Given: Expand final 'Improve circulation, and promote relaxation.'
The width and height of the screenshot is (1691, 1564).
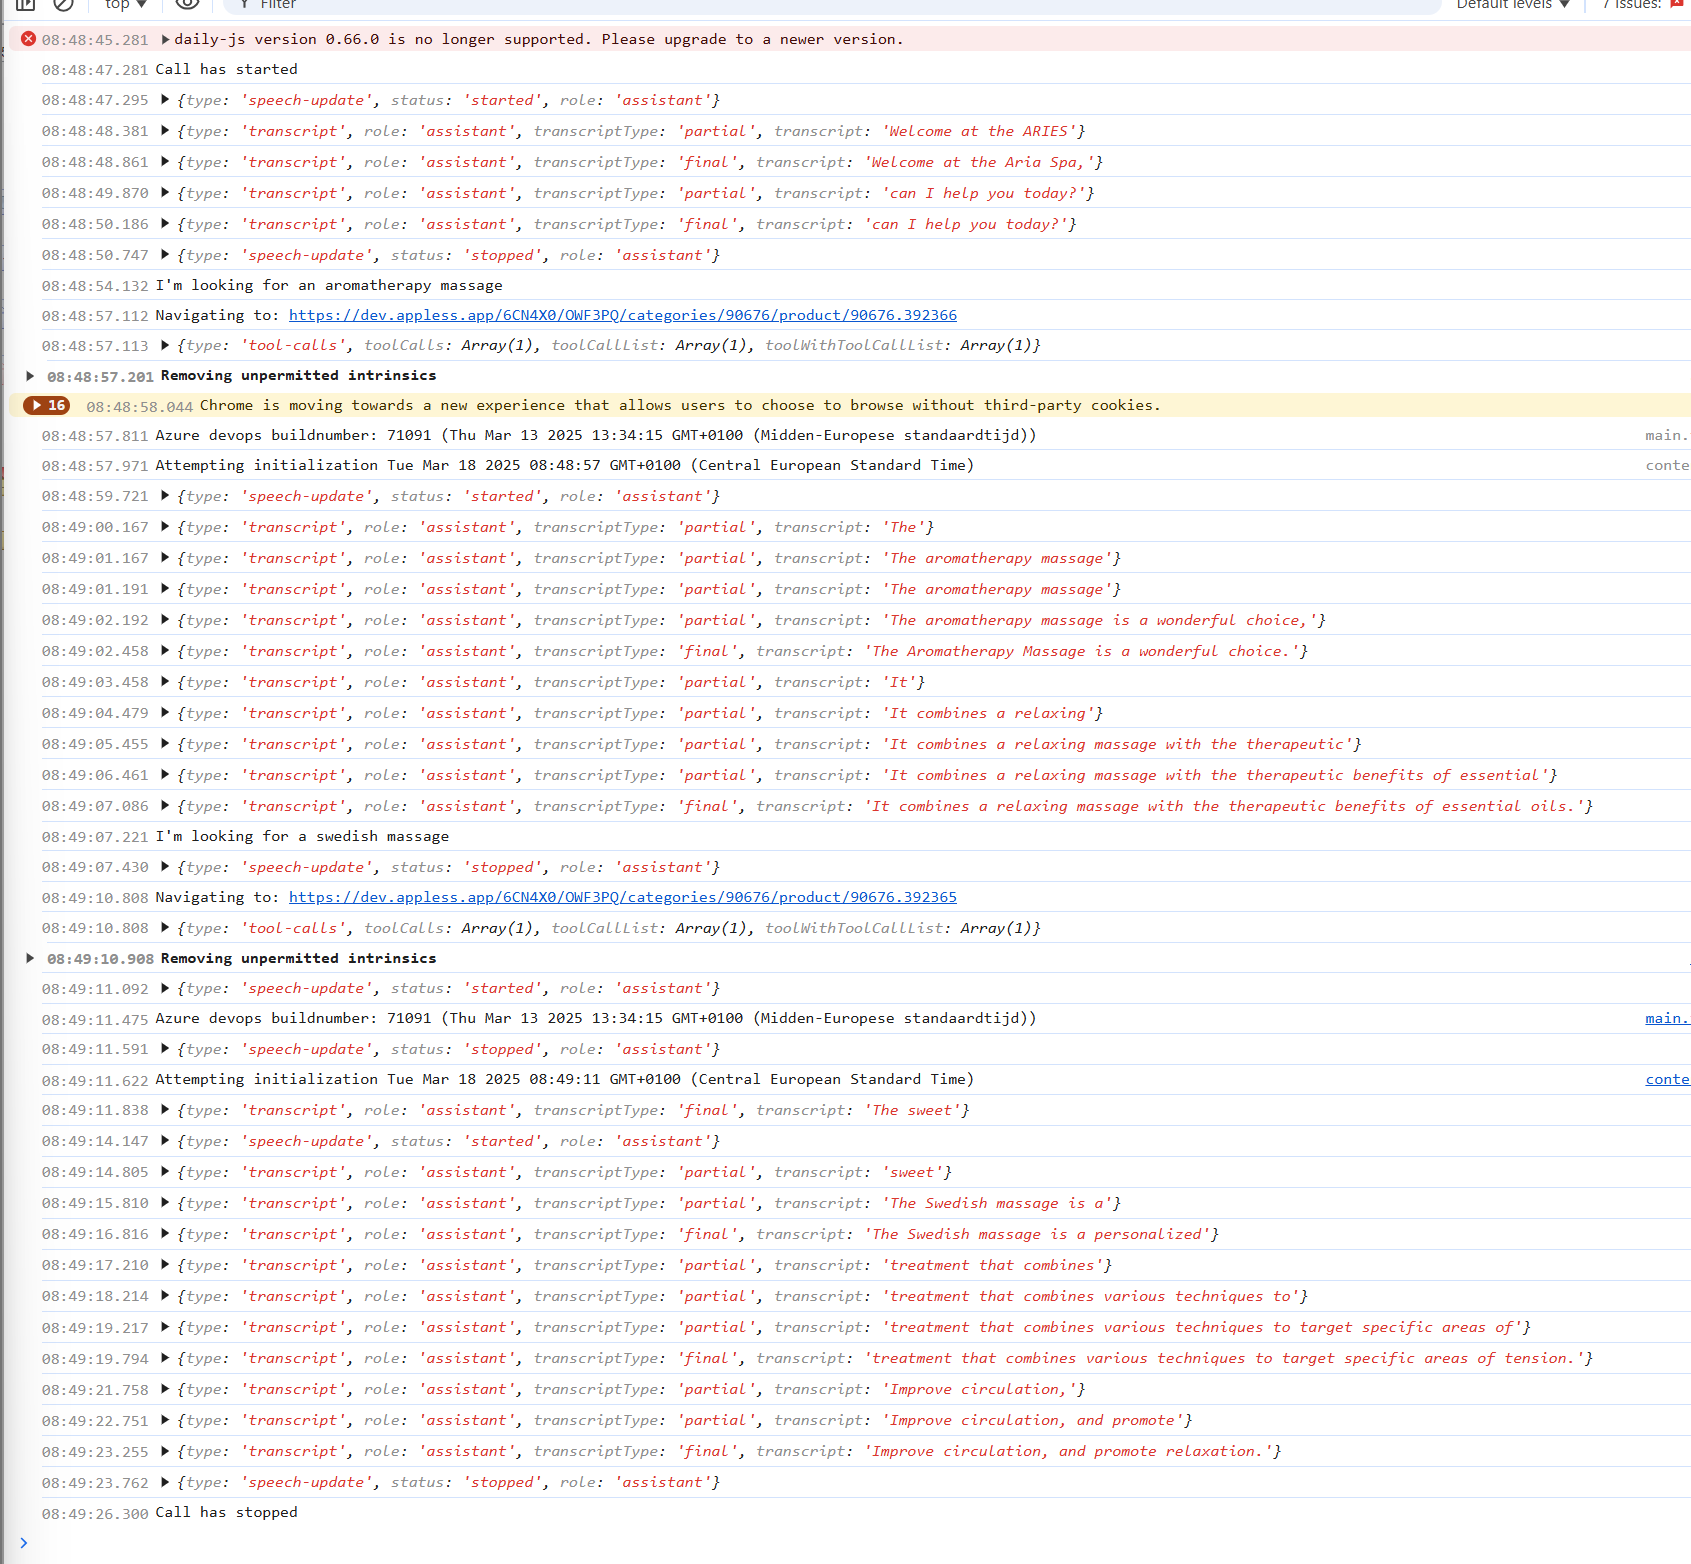Looking at the screenshot, I should 165,1451.
